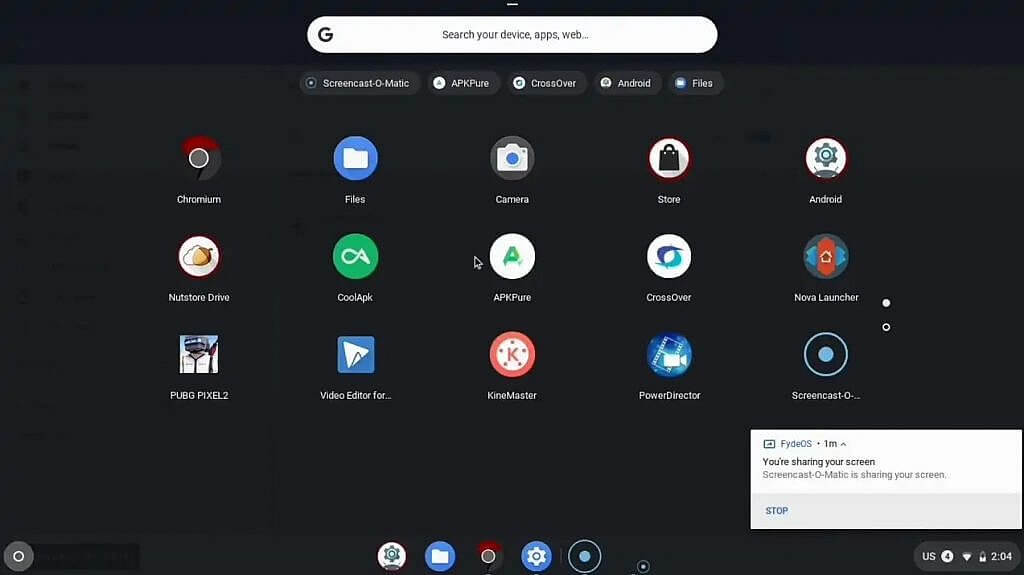Launch the Camera app
Viewport: 1024px width, 575px height.
click(x=512, y=158)
